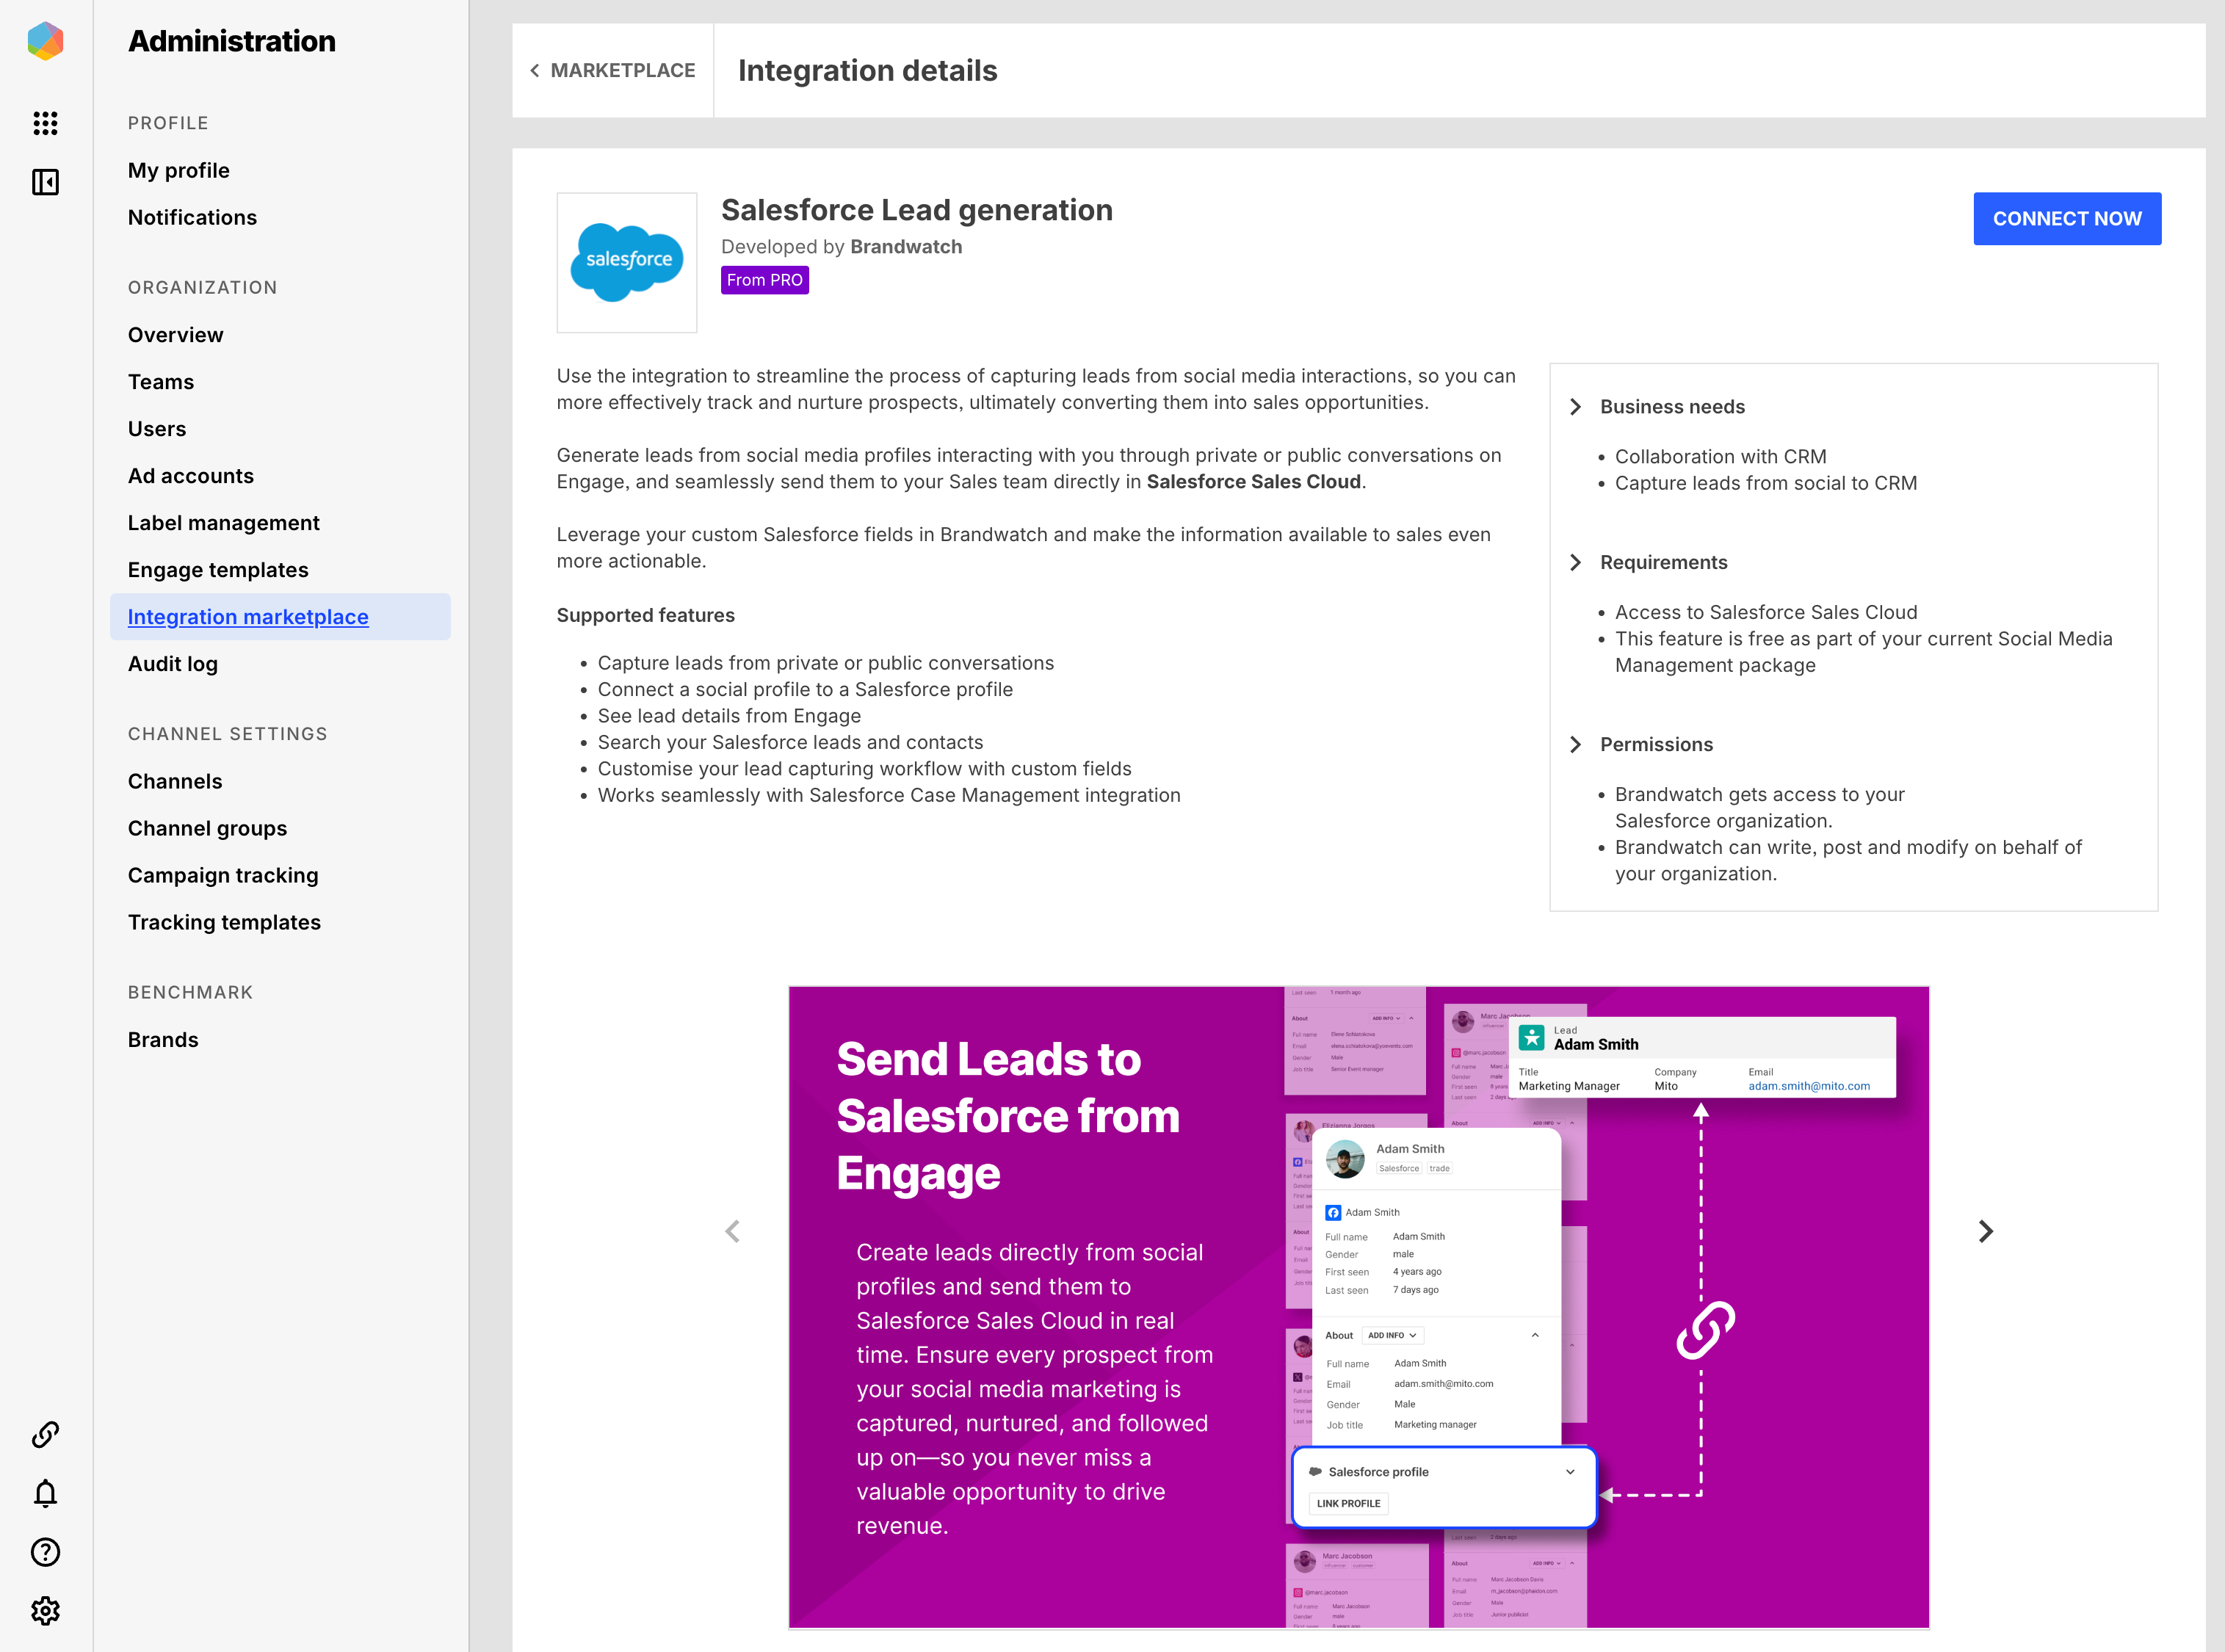This screenshot has width=2225, height=1652.
Task: Click the carousel promo slide image
Action: [x=1359, y=1307]
